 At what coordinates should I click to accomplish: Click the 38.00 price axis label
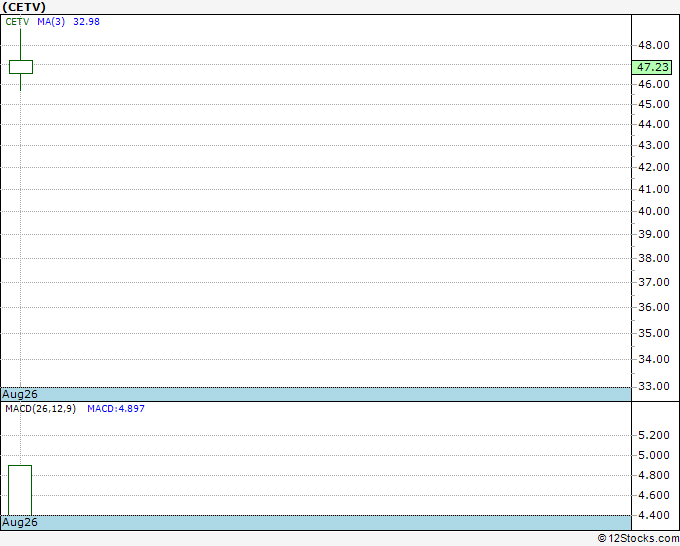[654, 258]
